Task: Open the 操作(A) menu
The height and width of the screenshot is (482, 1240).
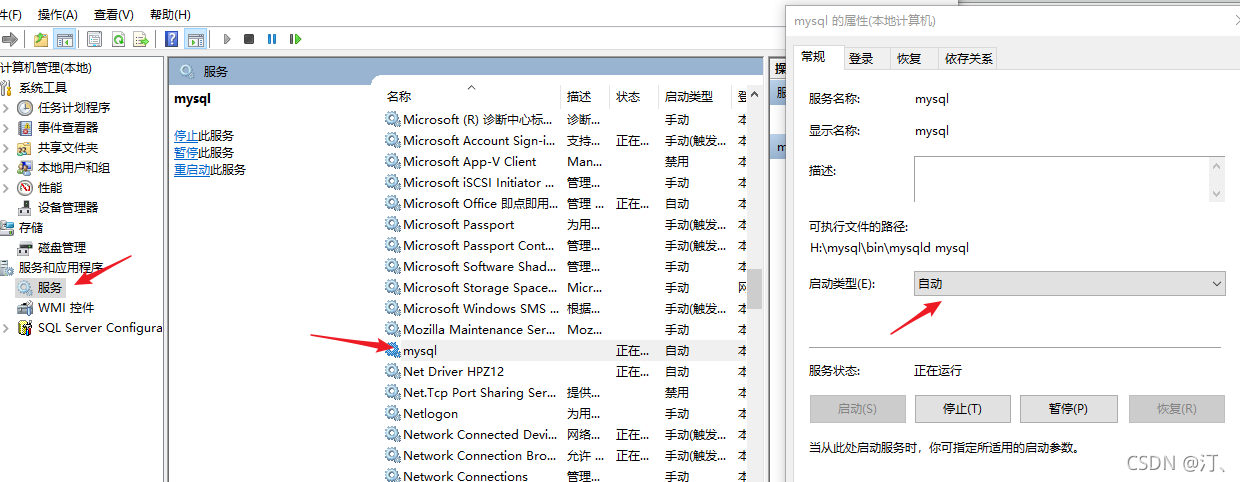Action: point(58,14)
